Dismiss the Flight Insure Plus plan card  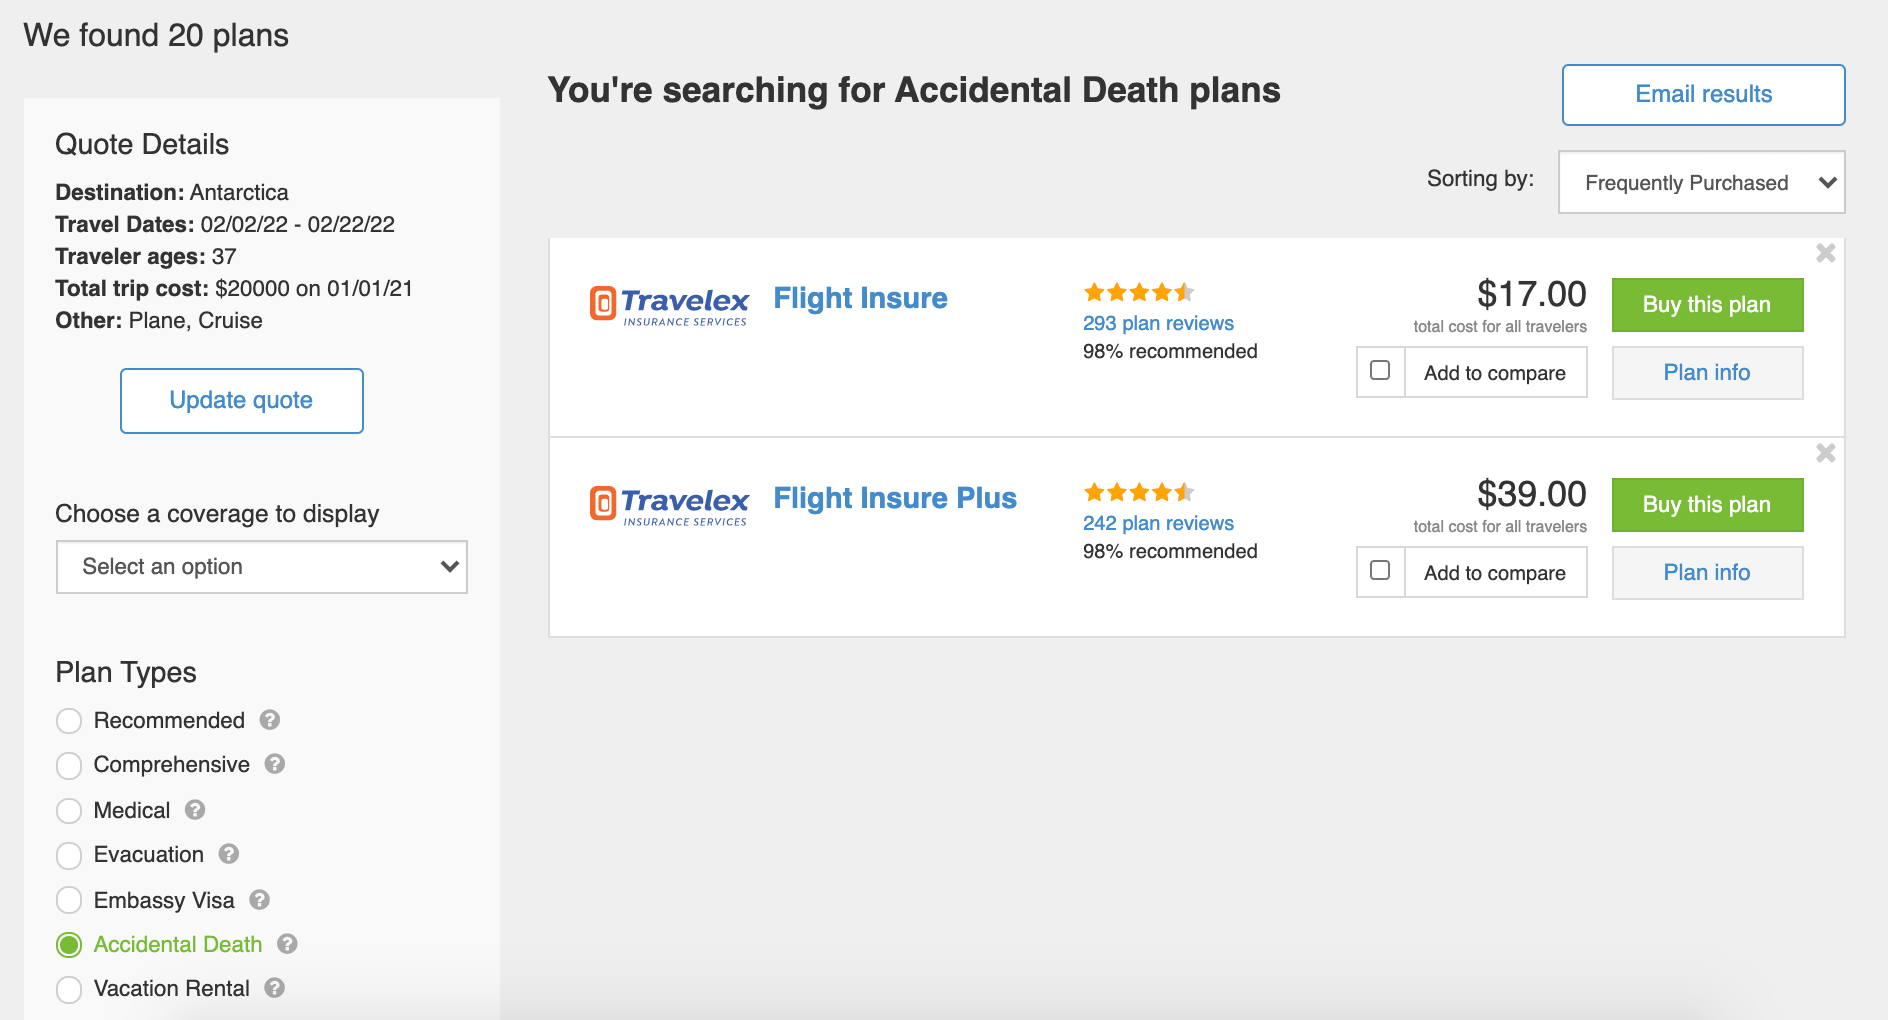coord(1825,453)
